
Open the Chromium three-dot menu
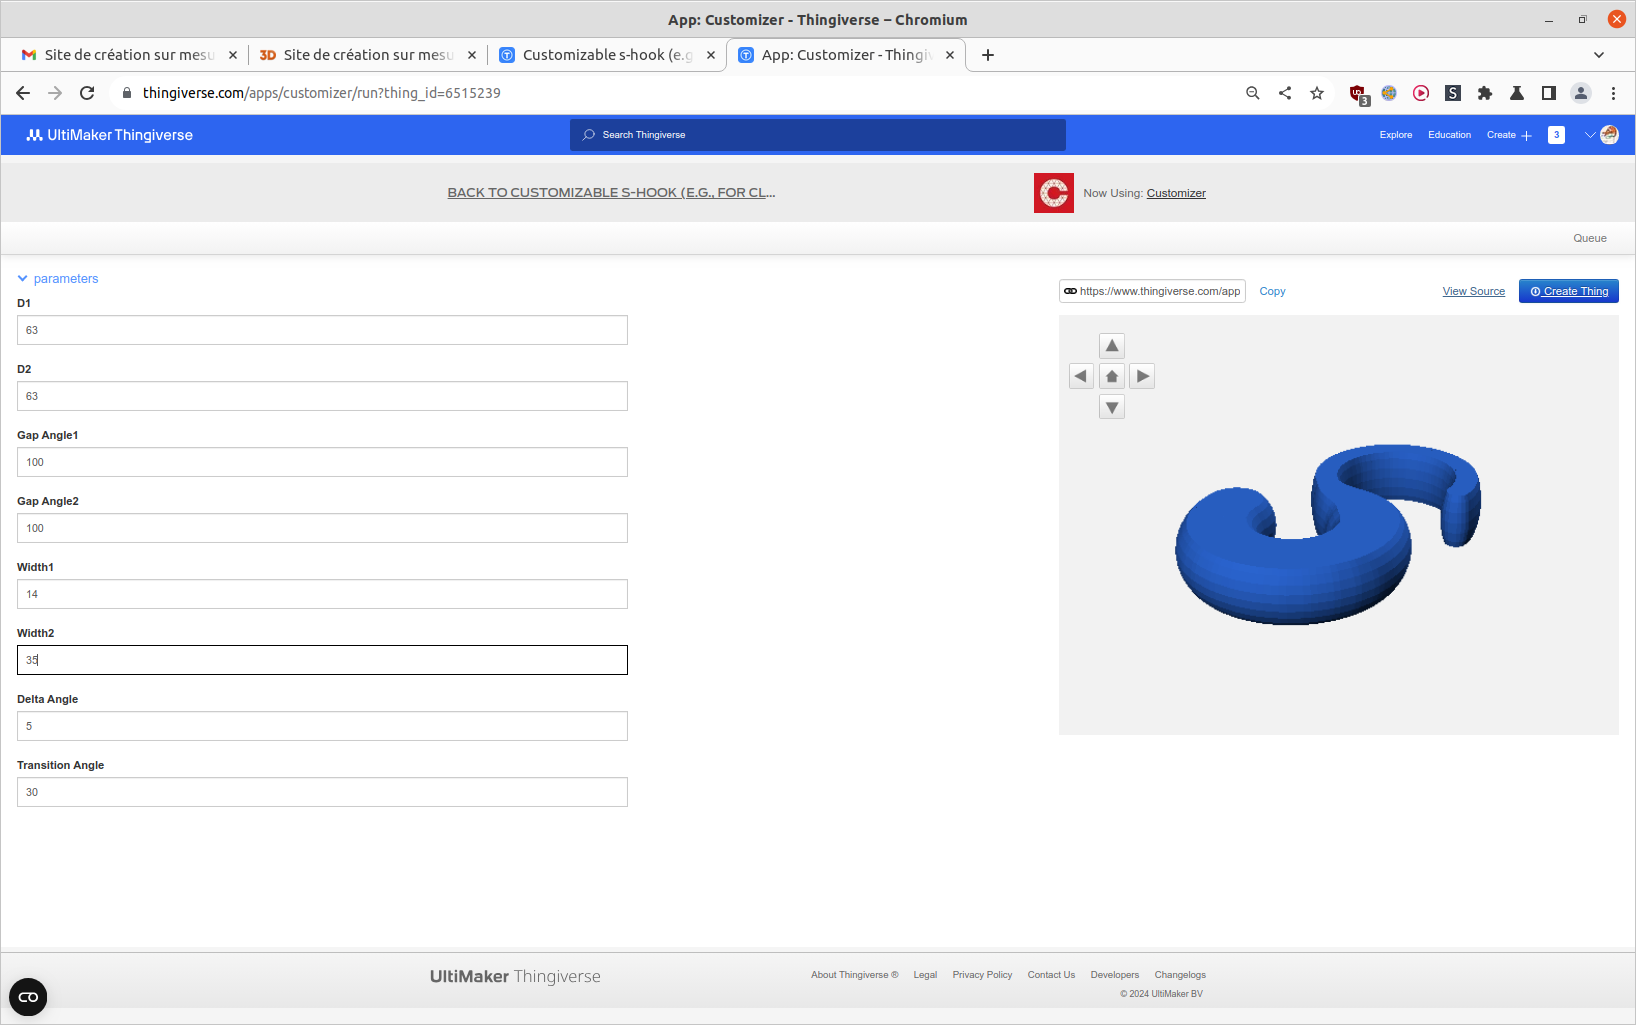point(1613,93)
